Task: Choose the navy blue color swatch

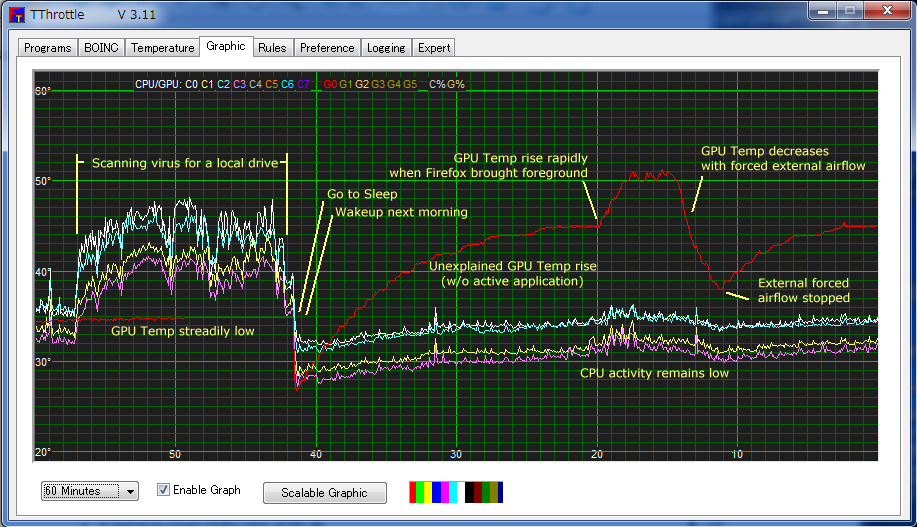Action: (501, 492)
